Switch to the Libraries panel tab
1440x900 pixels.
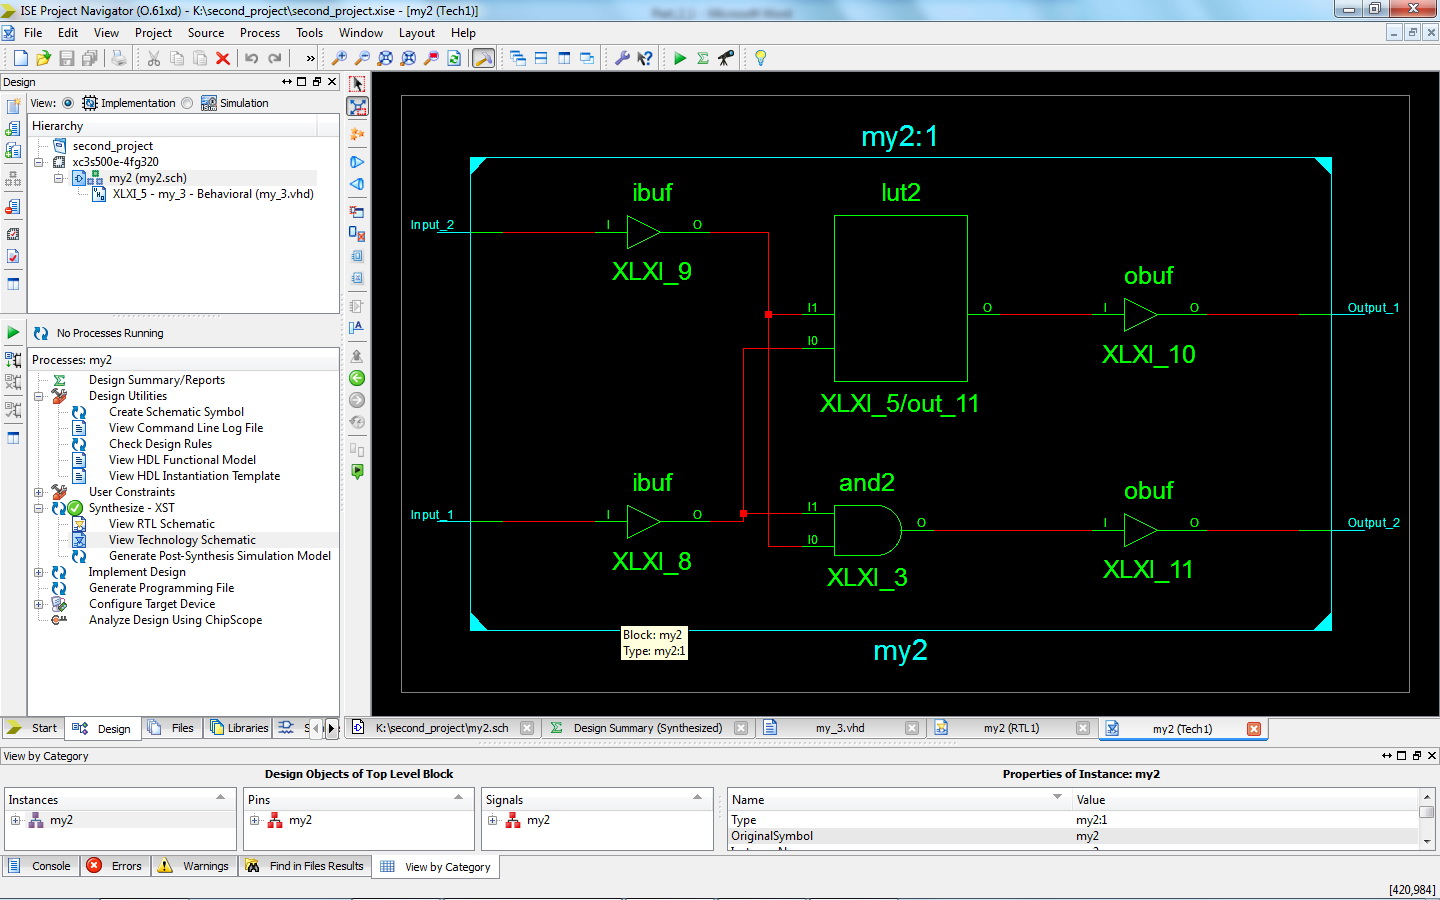[239, 728]
